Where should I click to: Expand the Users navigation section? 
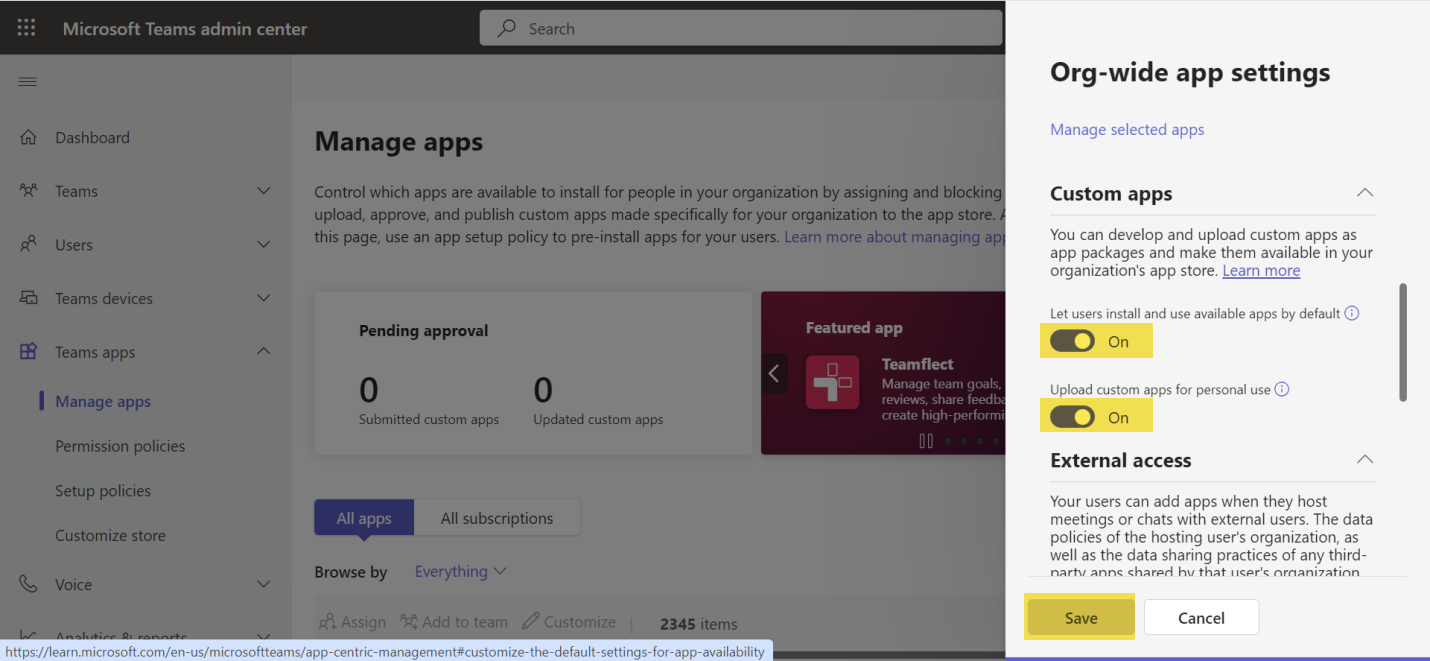[264, 244]
